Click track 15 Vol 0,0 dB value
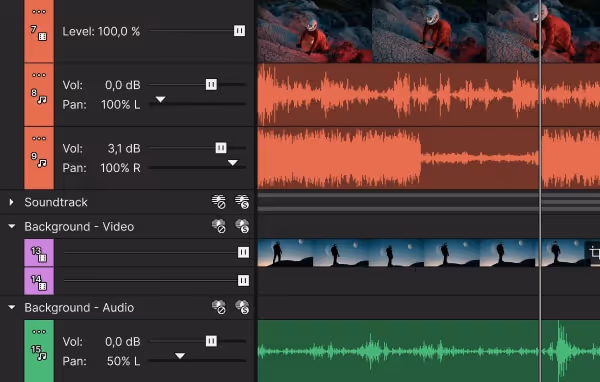This screenshot has width=600, height=382. tap(123, 342)
